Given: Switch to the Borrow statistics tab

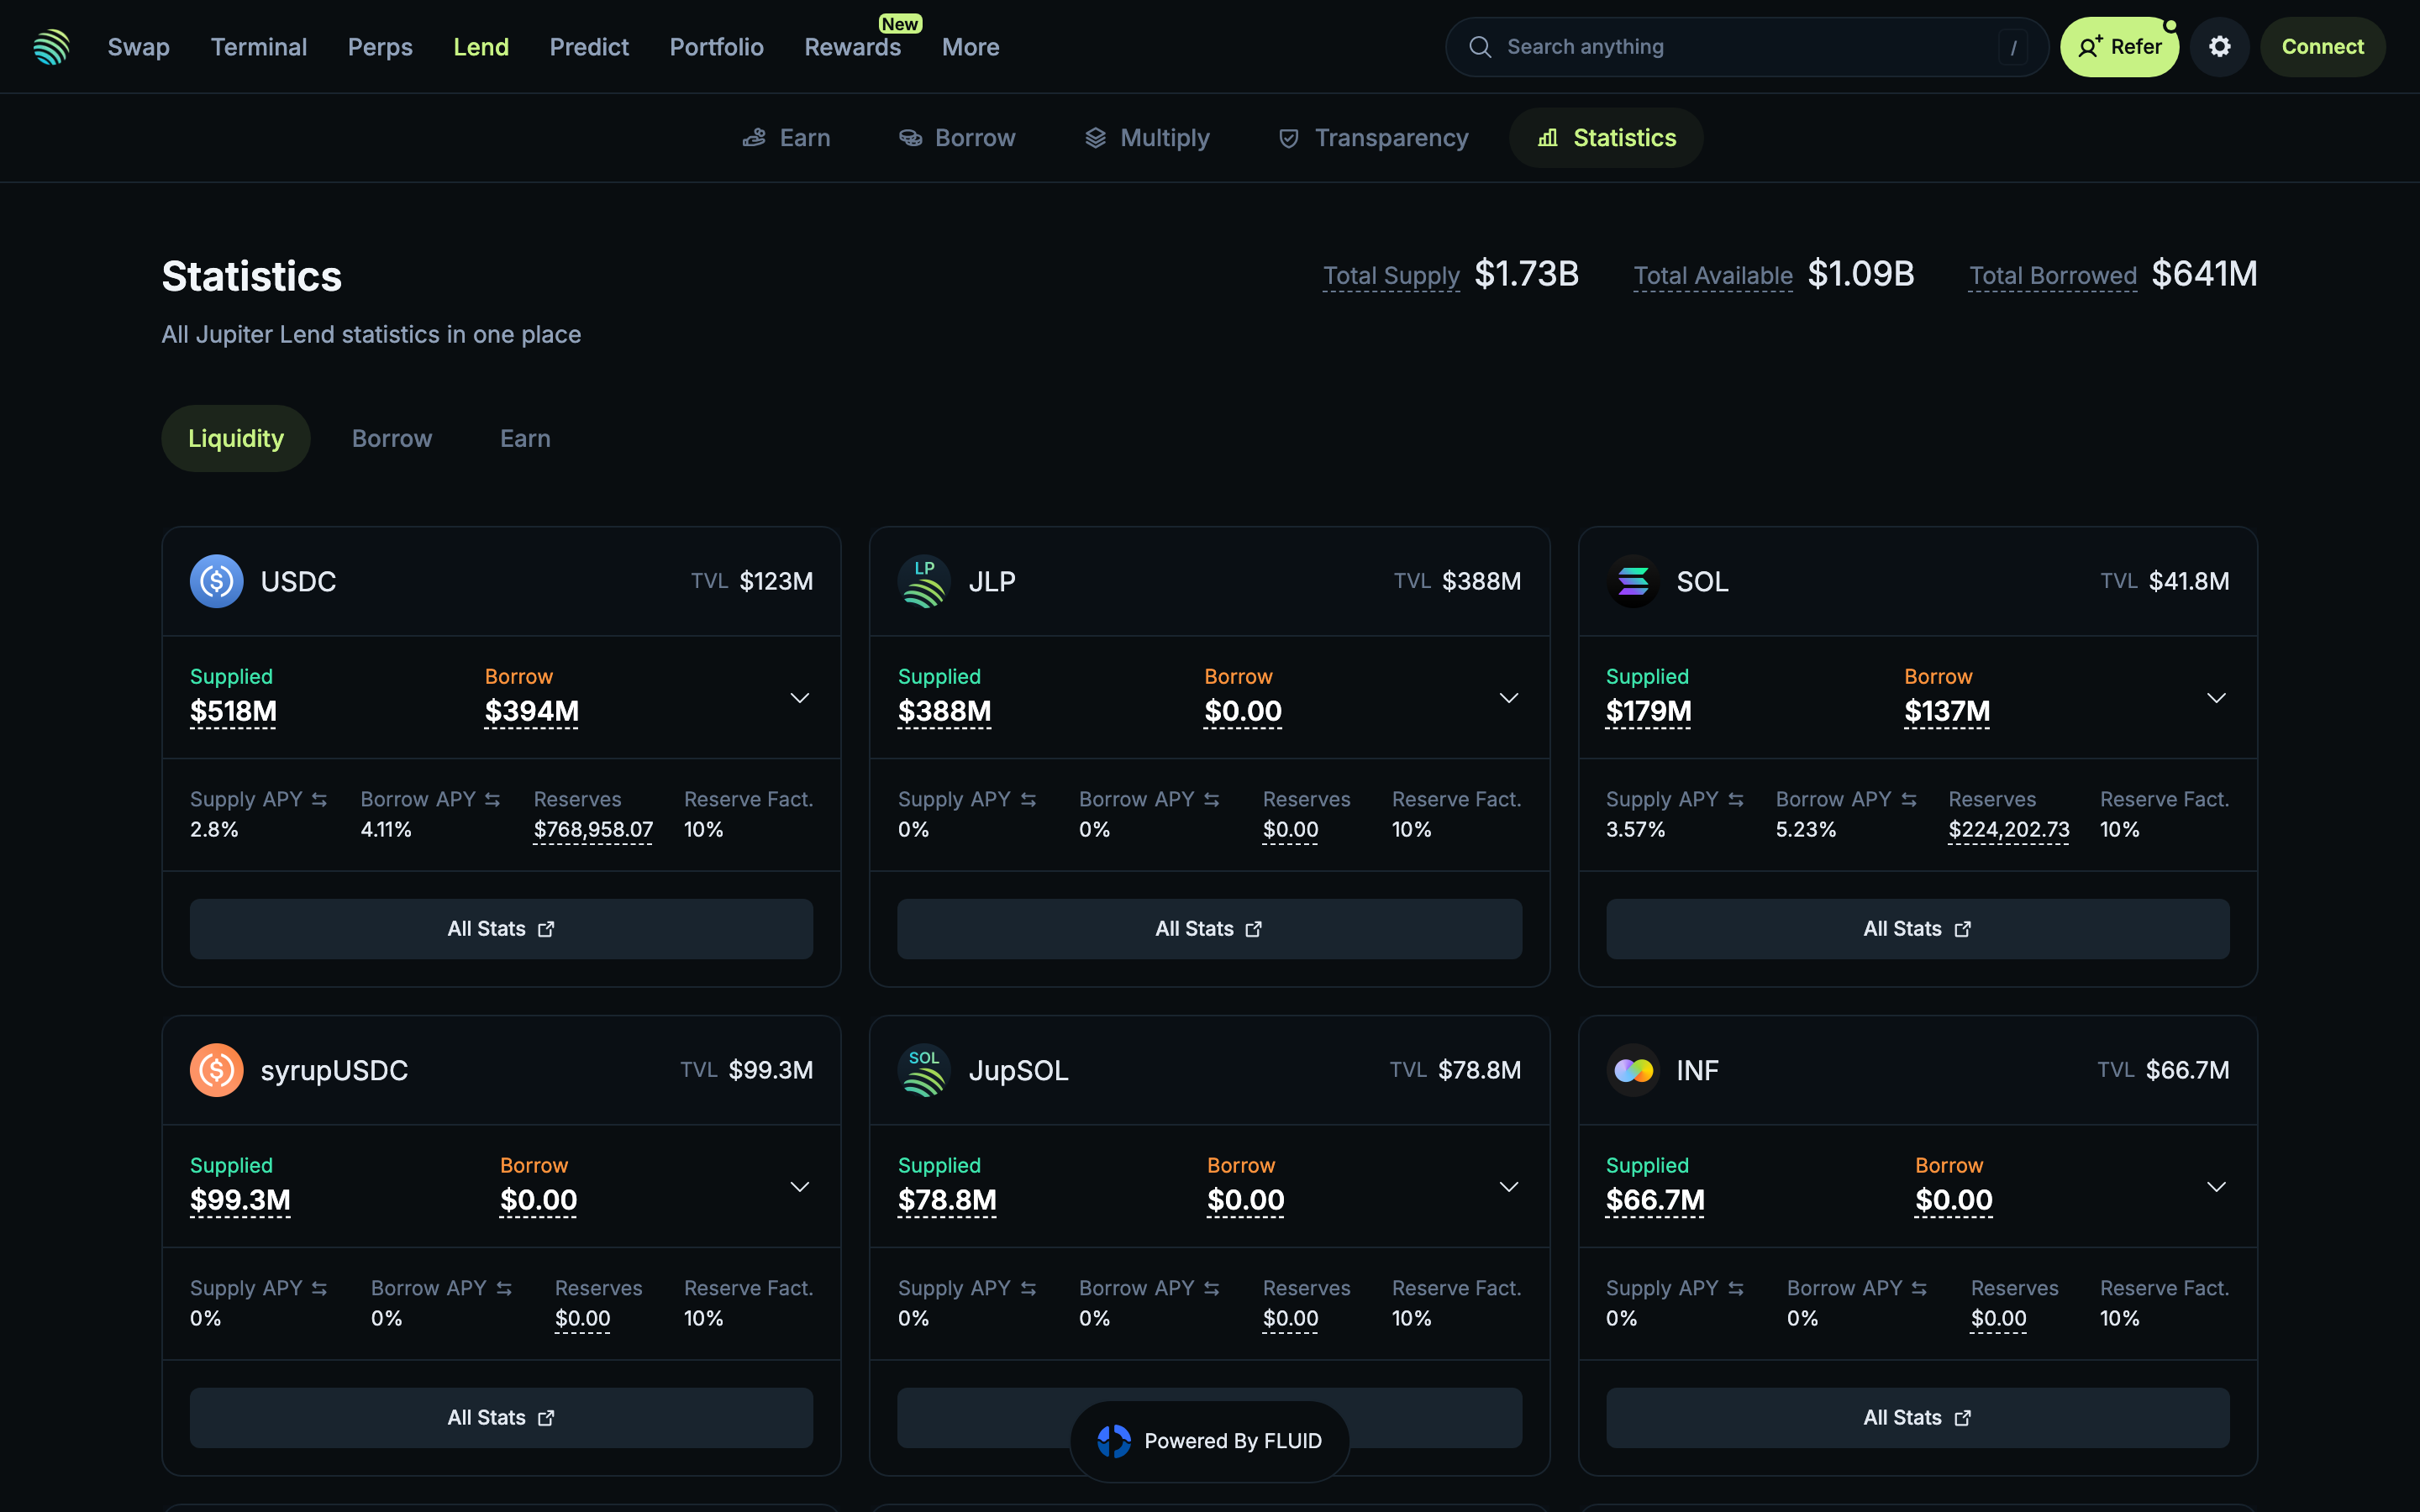Looking at the screenshot, I should click(x=391, y=438).
